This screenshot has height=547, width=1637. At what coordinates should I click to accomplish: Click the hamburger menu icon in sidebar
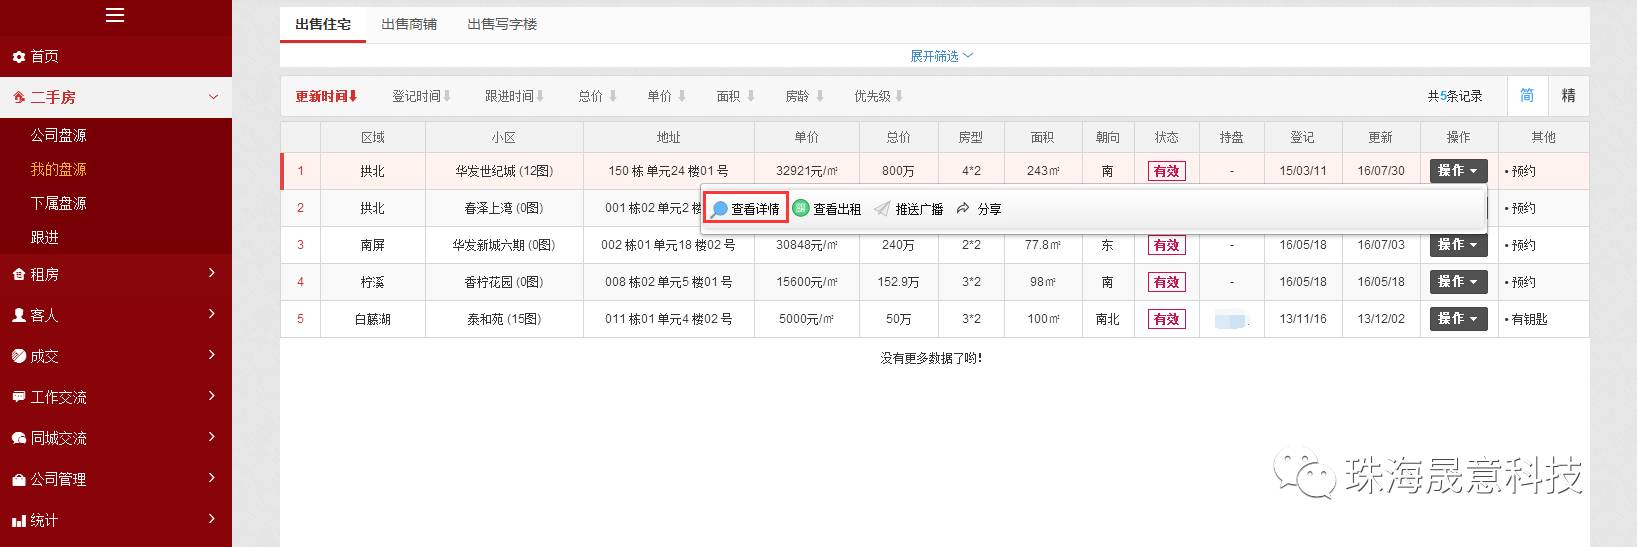point(115,15)
